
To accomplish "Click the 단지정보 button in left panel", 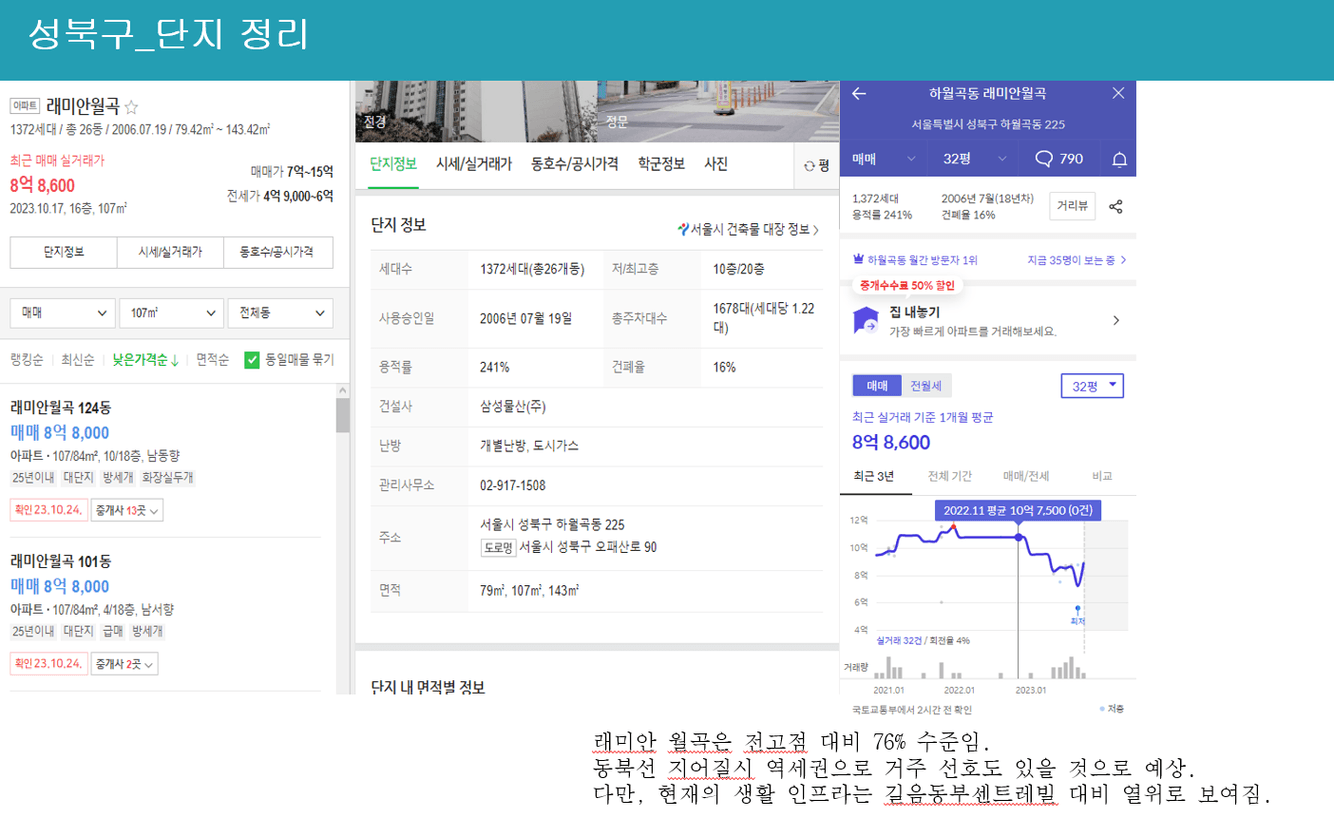I will point(64,252).
